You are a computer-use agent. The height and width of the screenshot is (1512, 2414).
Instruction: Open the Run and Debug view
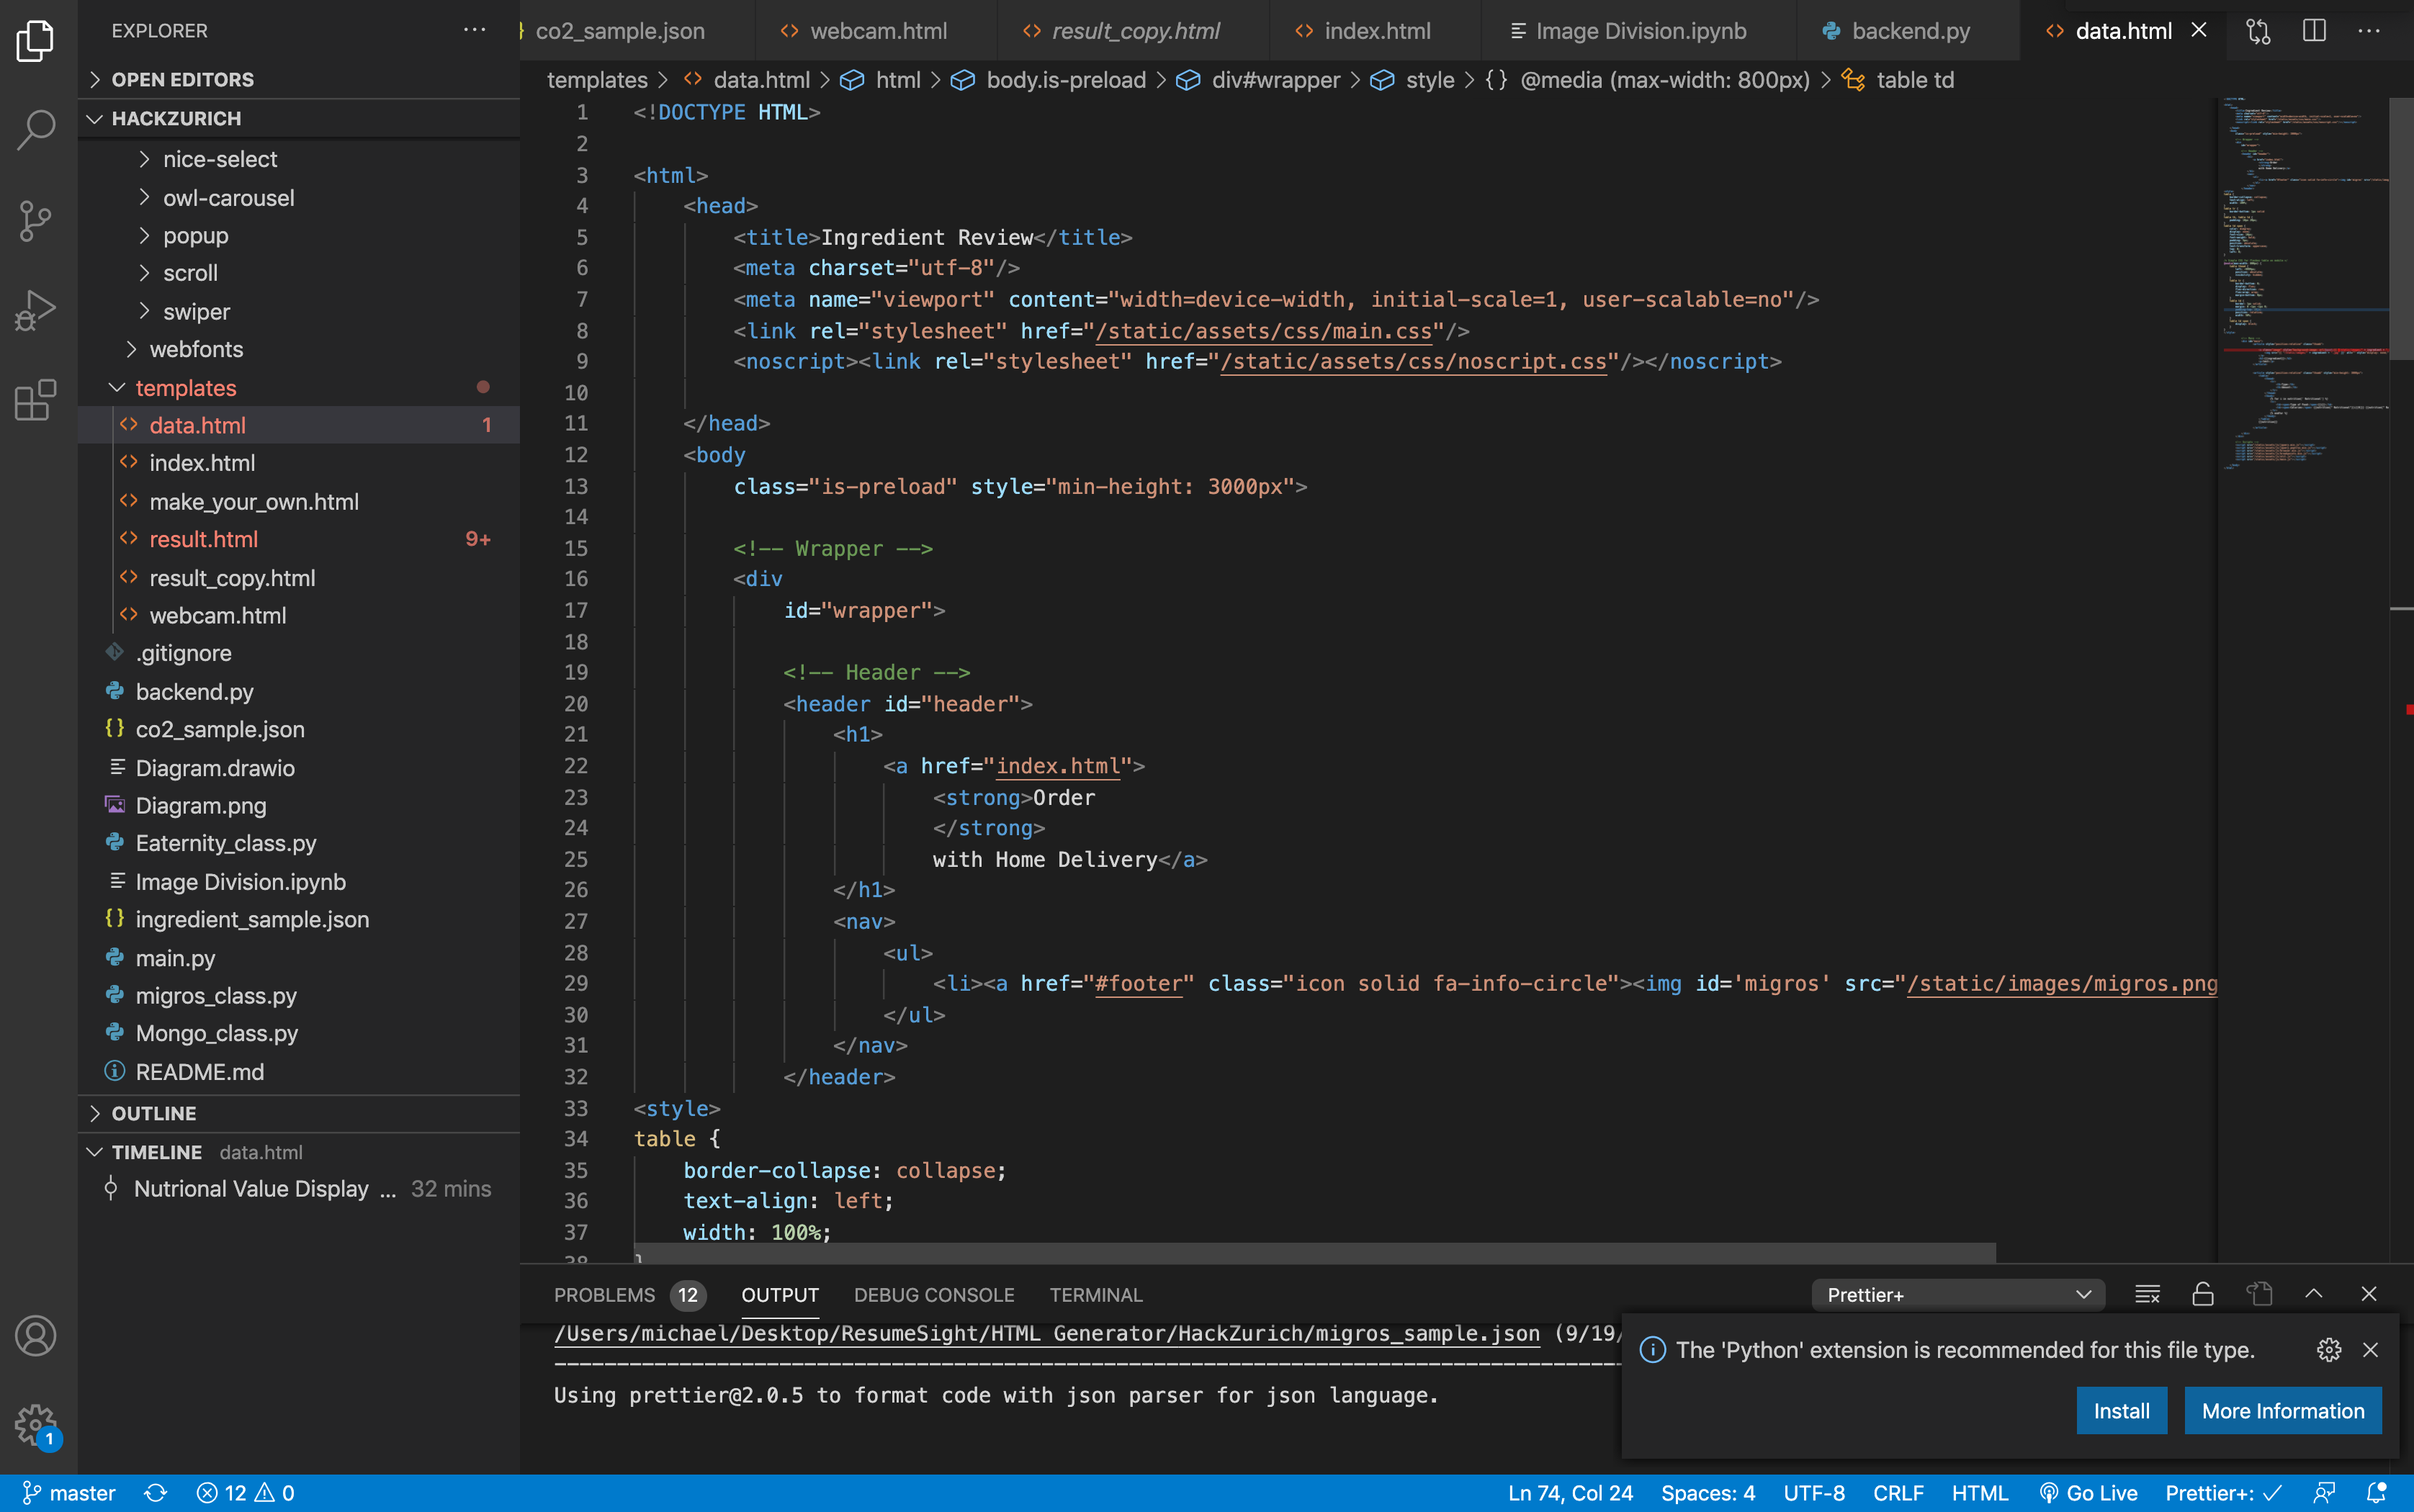pos(36,310)
